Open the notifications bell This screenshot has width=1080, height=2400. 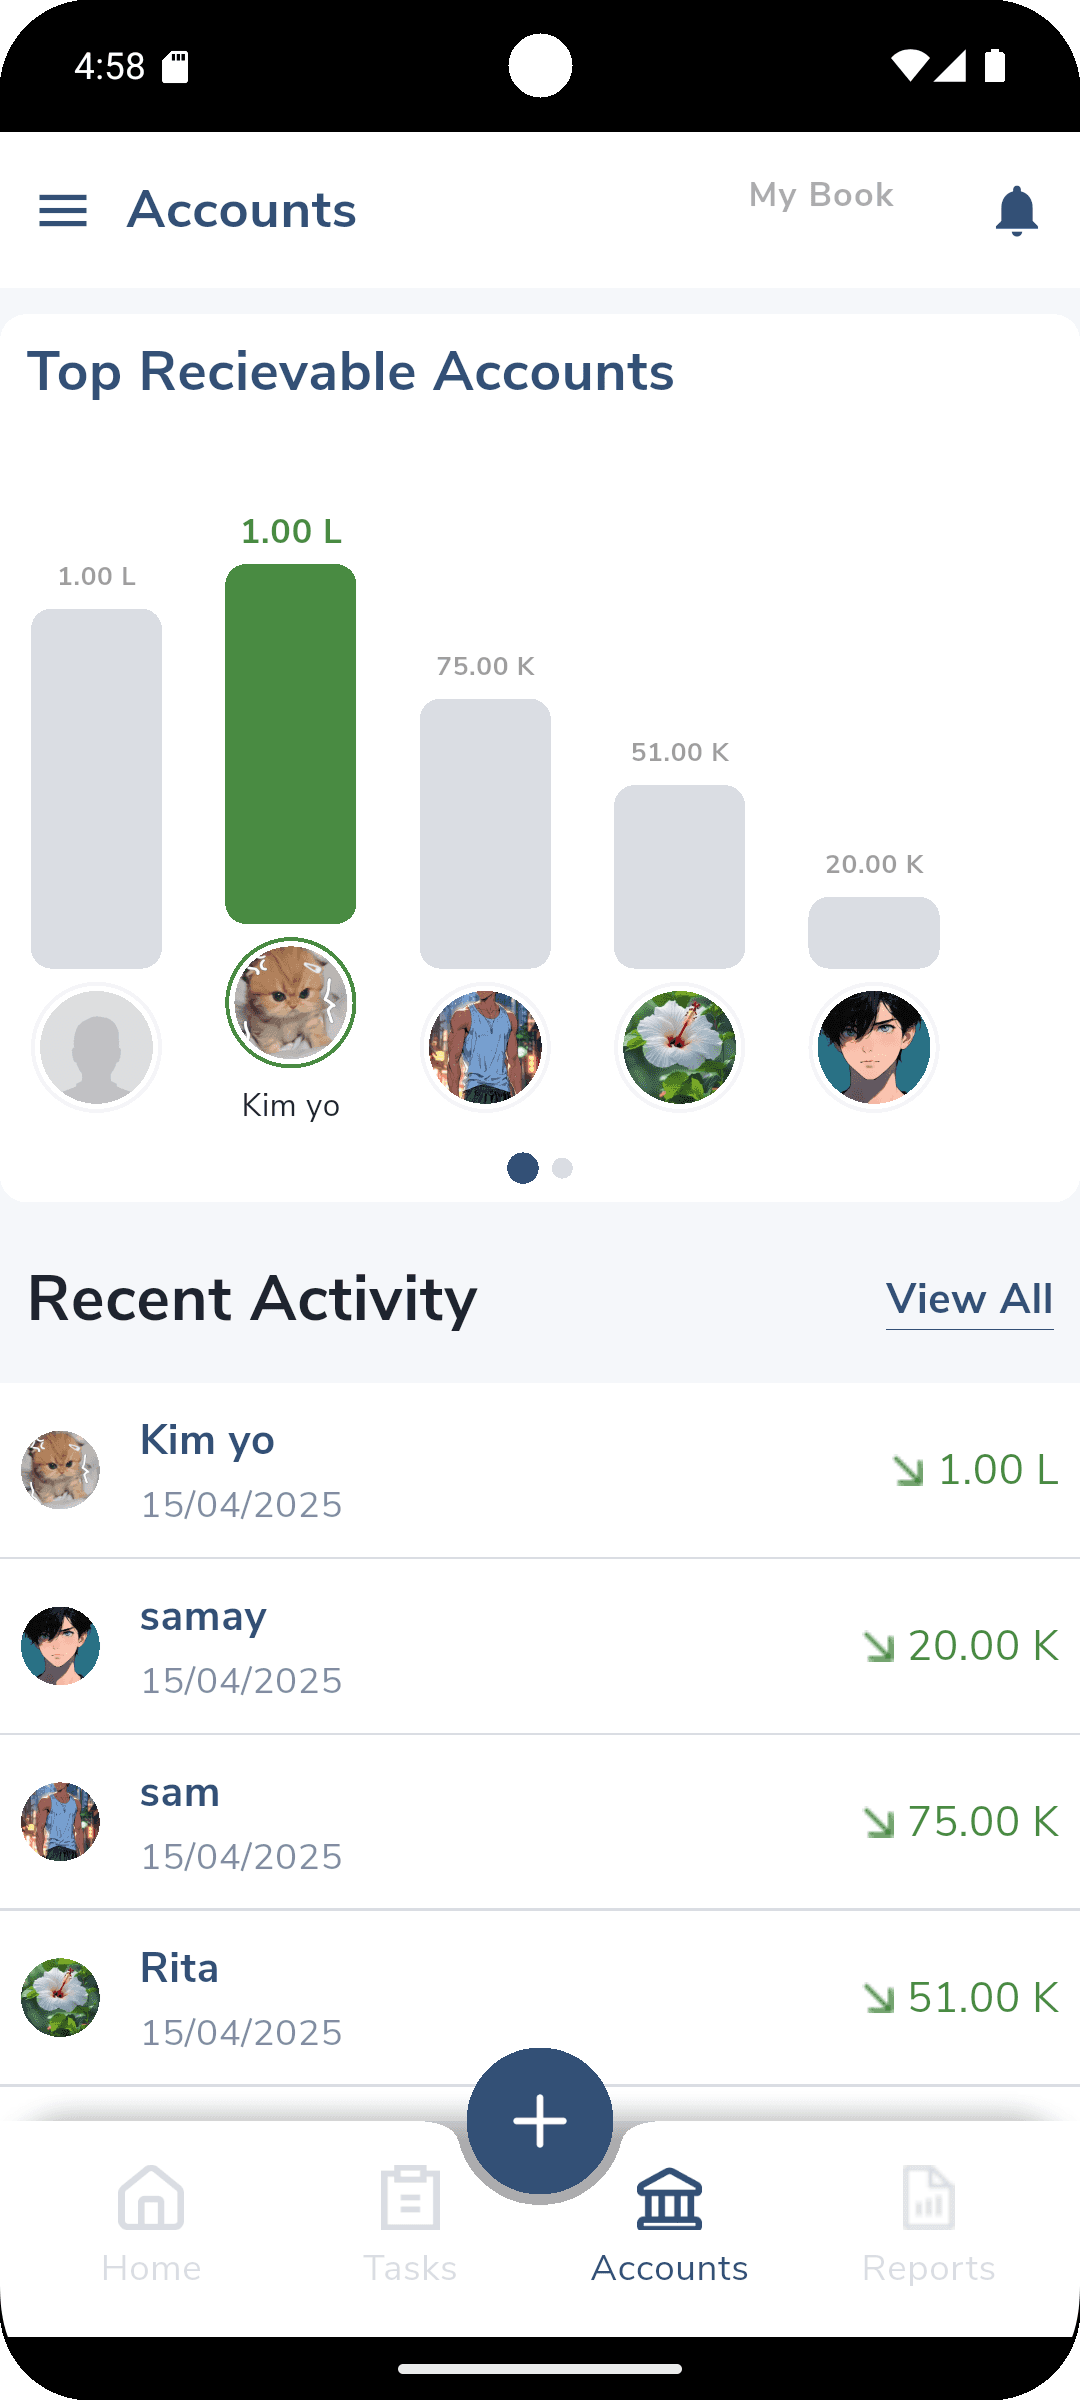1016,211
